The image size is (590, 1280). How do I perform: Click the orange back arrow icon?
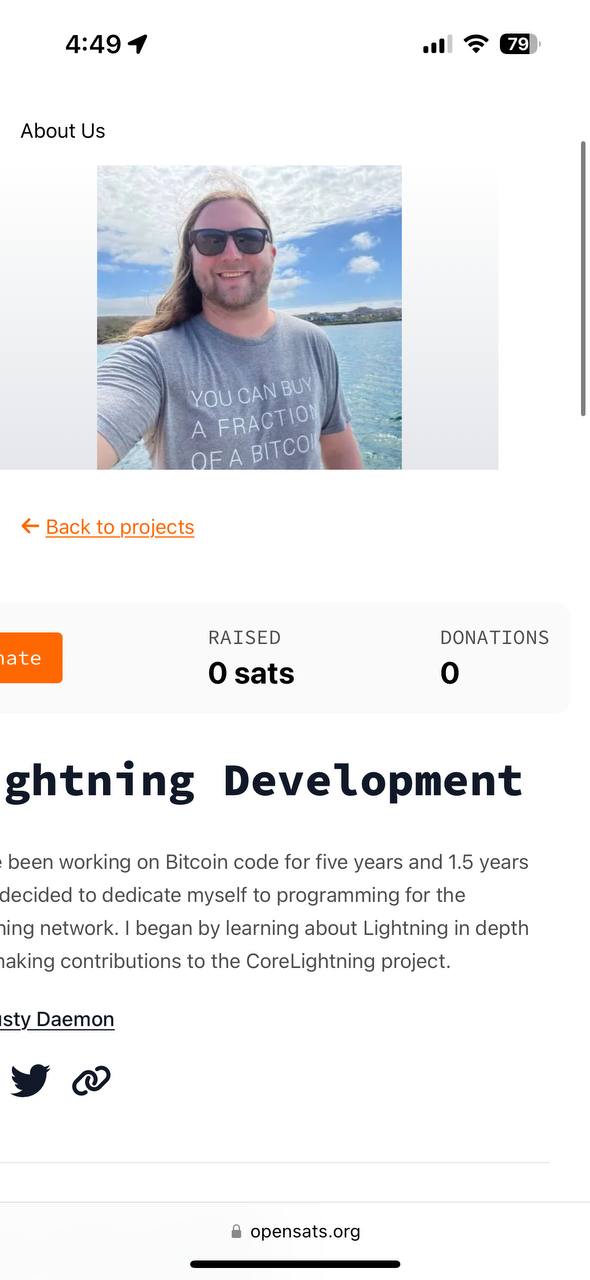tap(29, 526)
